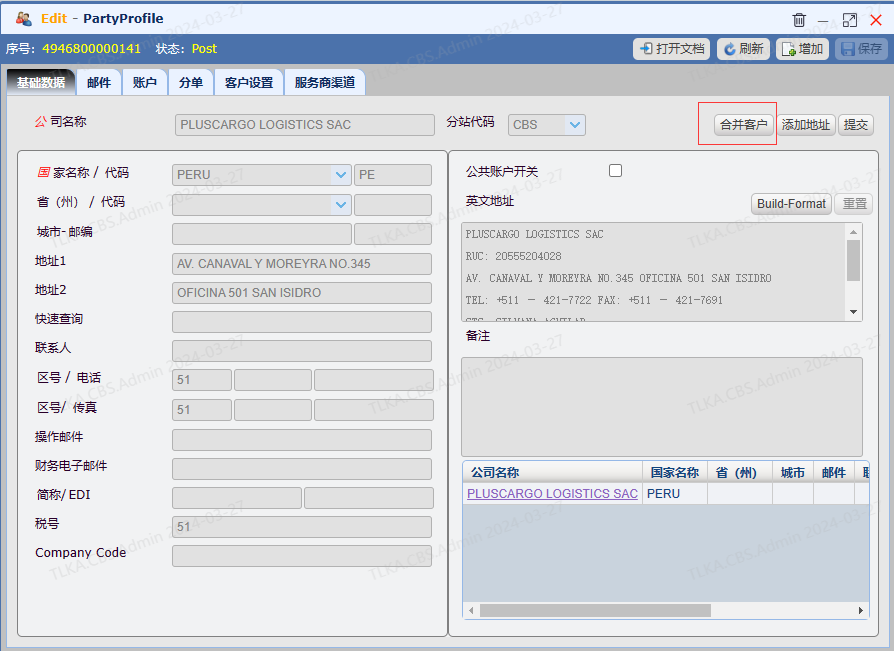
Task: Click the 重置 reset button
Action: point(854,204)
